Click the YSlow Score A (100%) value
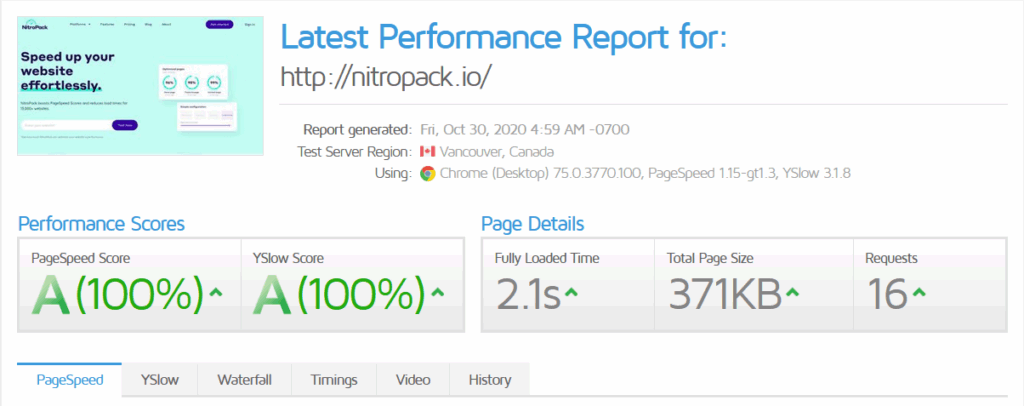 (340, 292)
